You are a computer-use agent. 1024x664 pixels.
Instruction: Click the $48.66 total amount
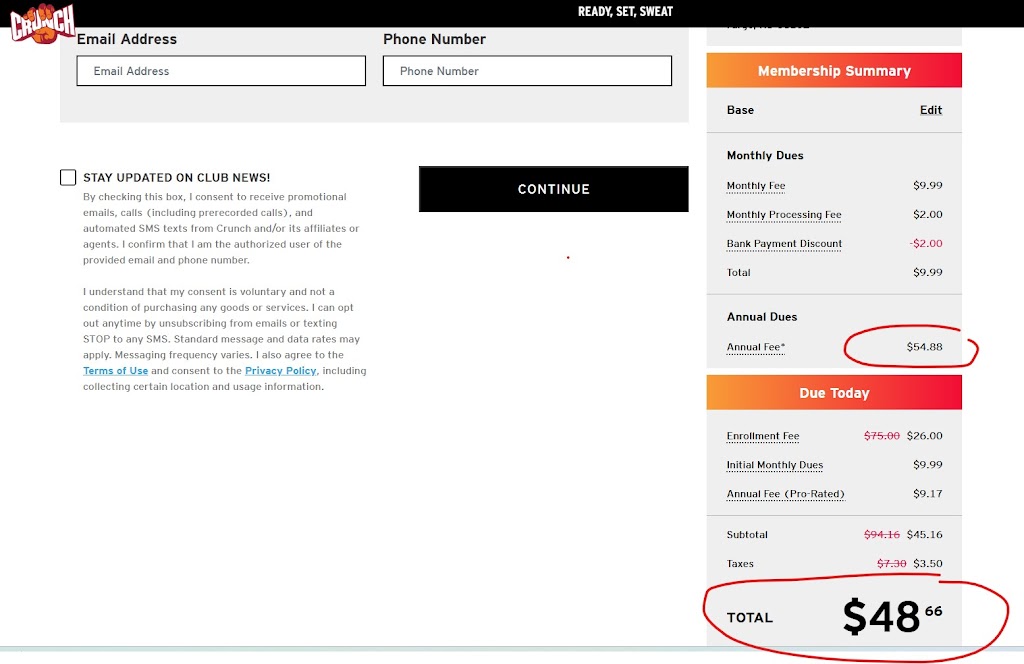[x=892, y=616]
